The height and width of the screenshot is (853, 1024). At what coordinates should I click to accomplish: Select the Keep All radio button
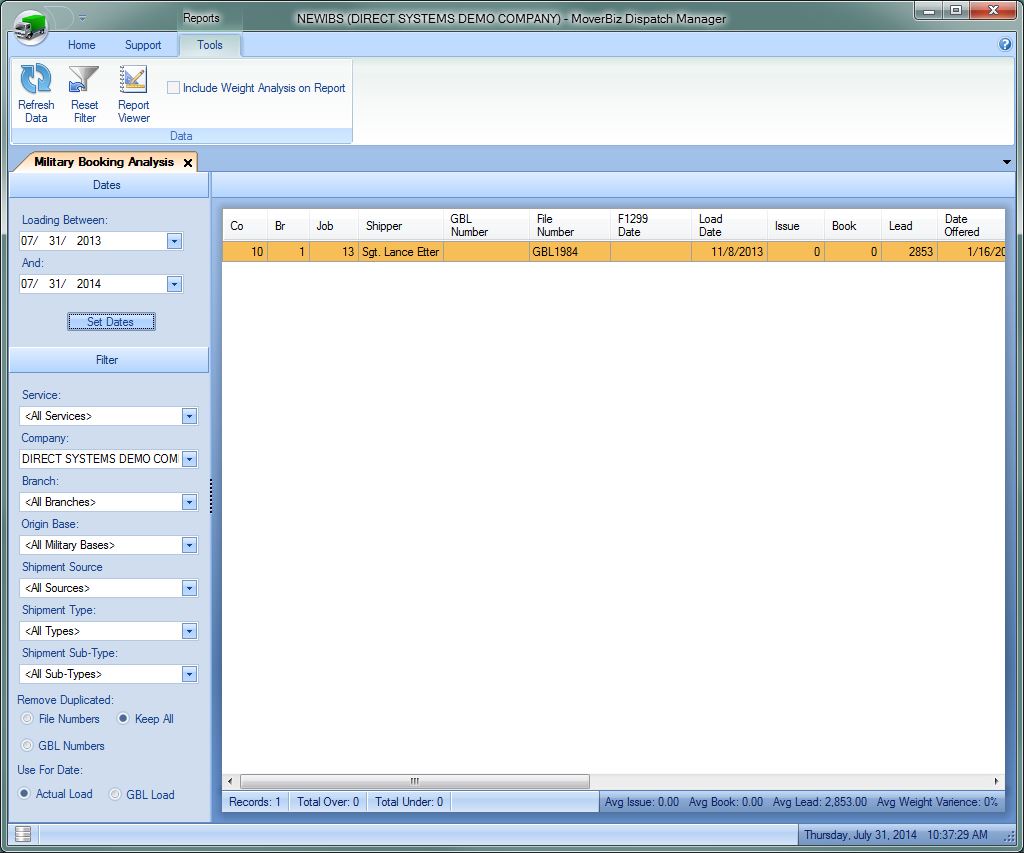click(x=124, y=719)
